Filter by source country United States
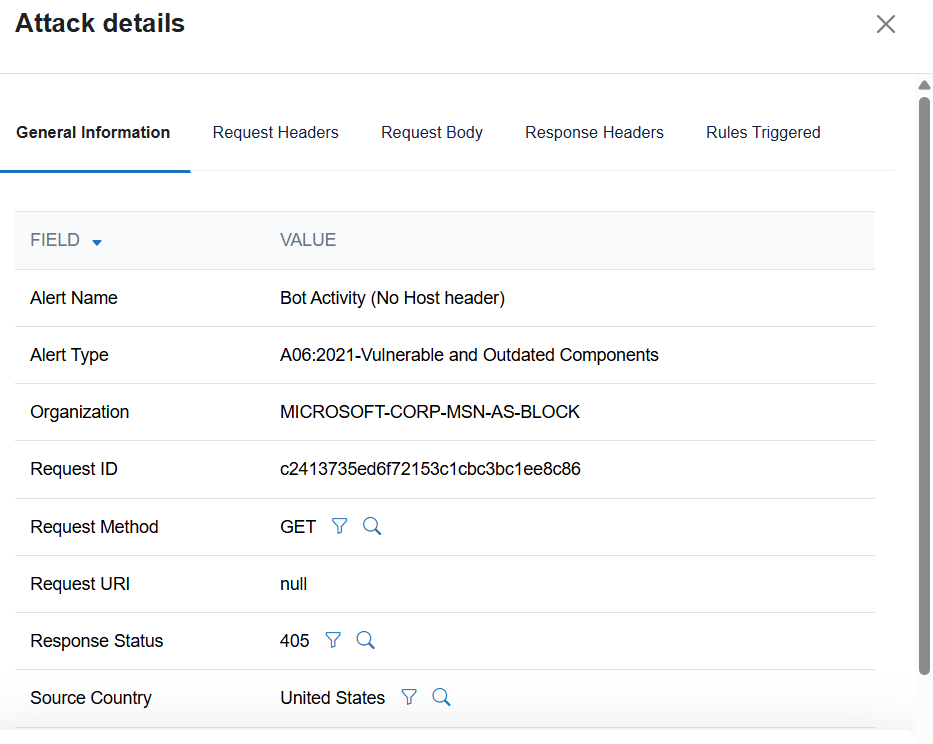Viewport: 933px width, 744px height. [408, 697]
